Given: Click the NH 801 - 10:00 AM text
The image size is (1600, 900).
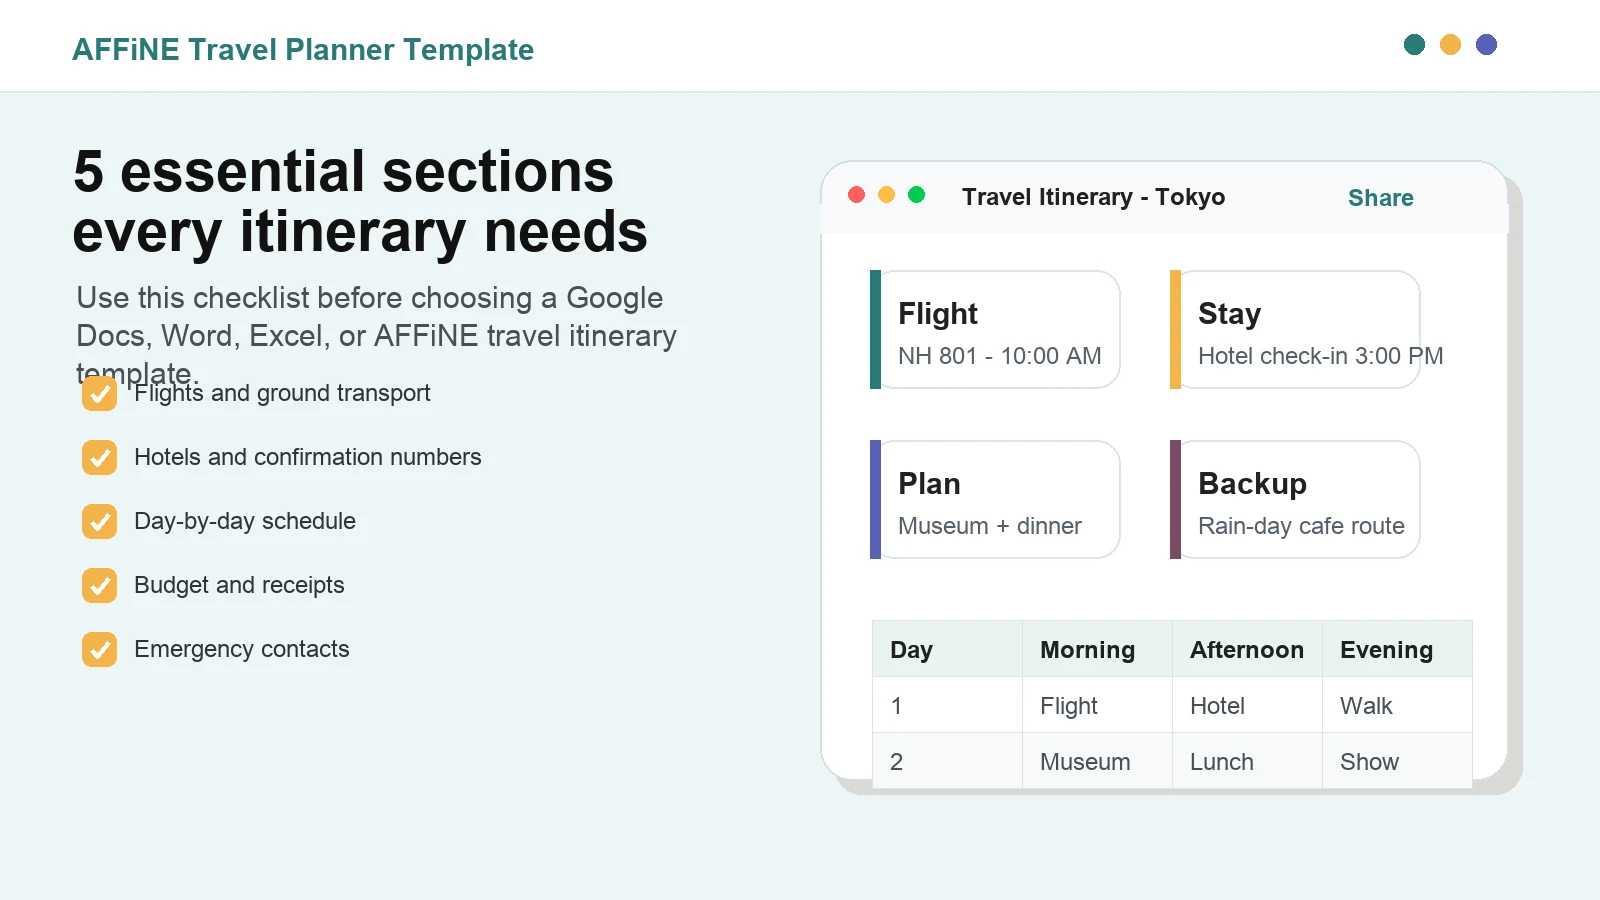Looking at the screenshot, I should [999, 356].
